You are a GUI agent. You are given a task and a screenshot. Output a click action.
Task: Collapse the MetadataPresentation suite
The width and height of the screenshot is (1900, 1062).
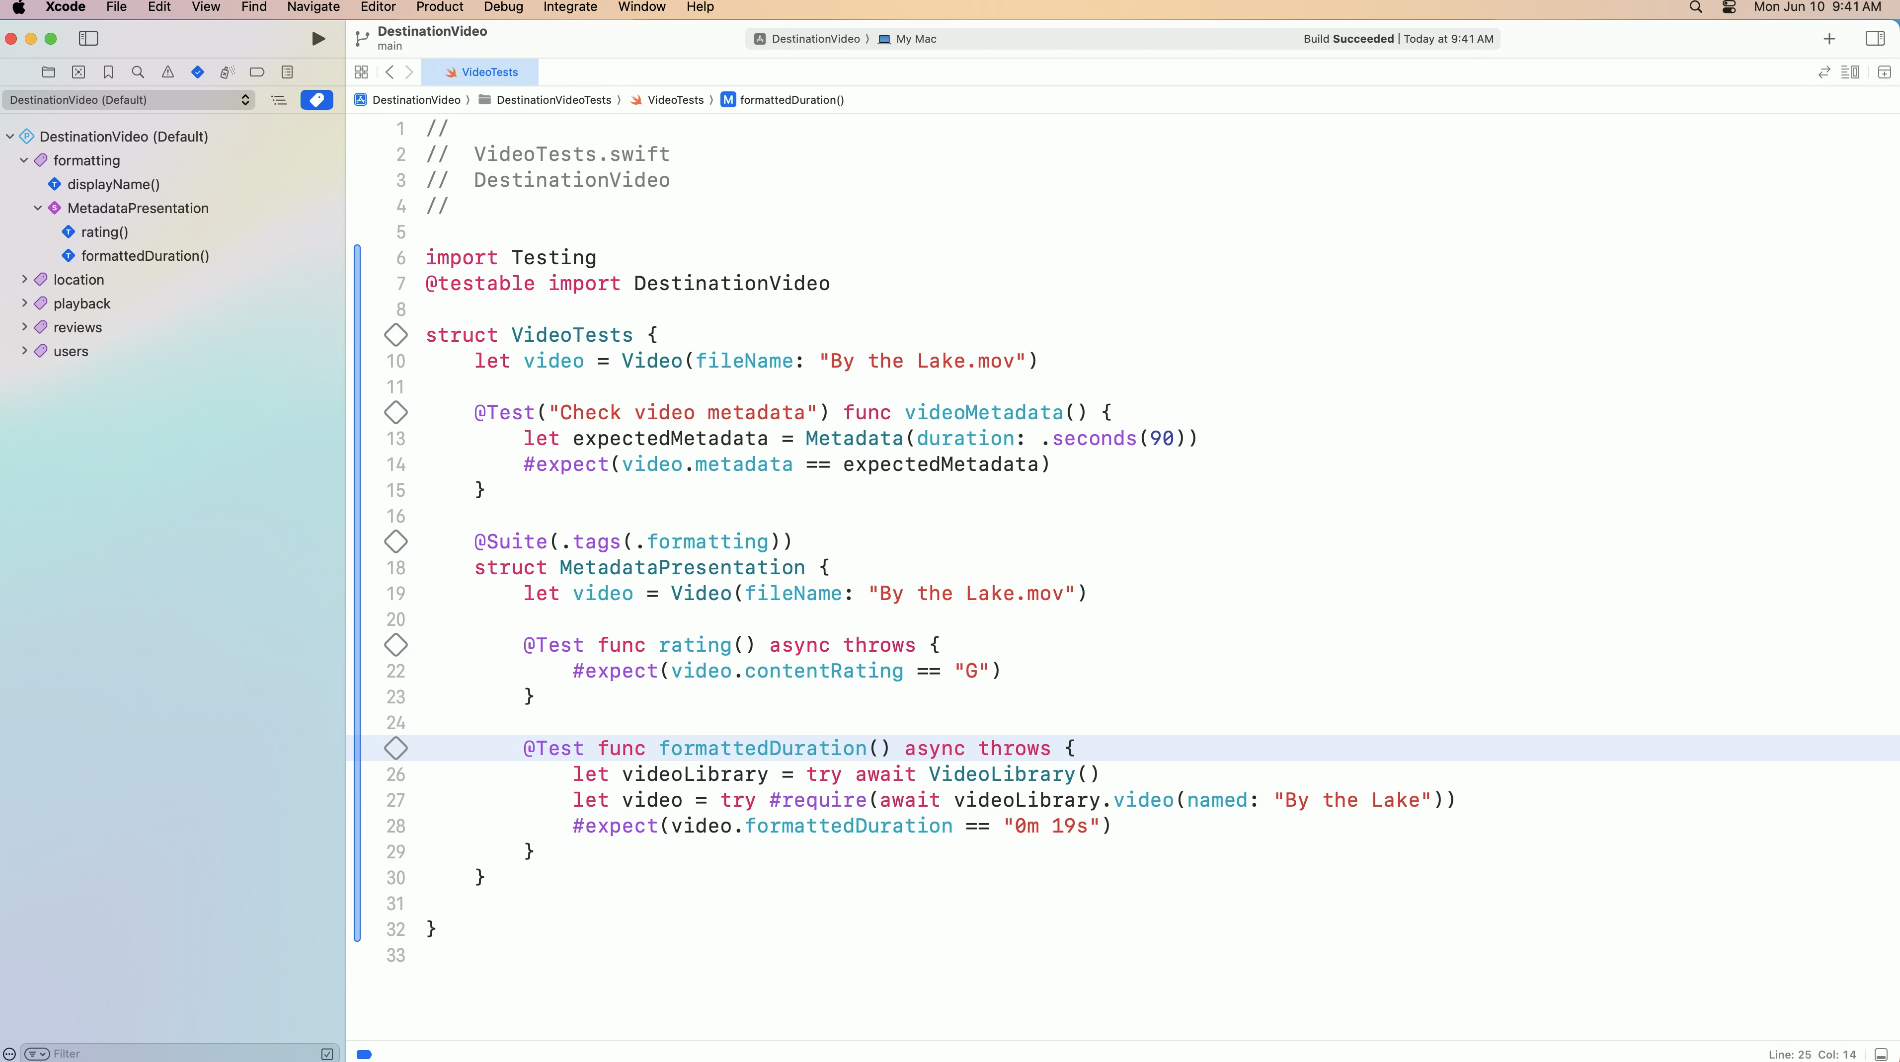pyautogui.click(x=38, y=208)
